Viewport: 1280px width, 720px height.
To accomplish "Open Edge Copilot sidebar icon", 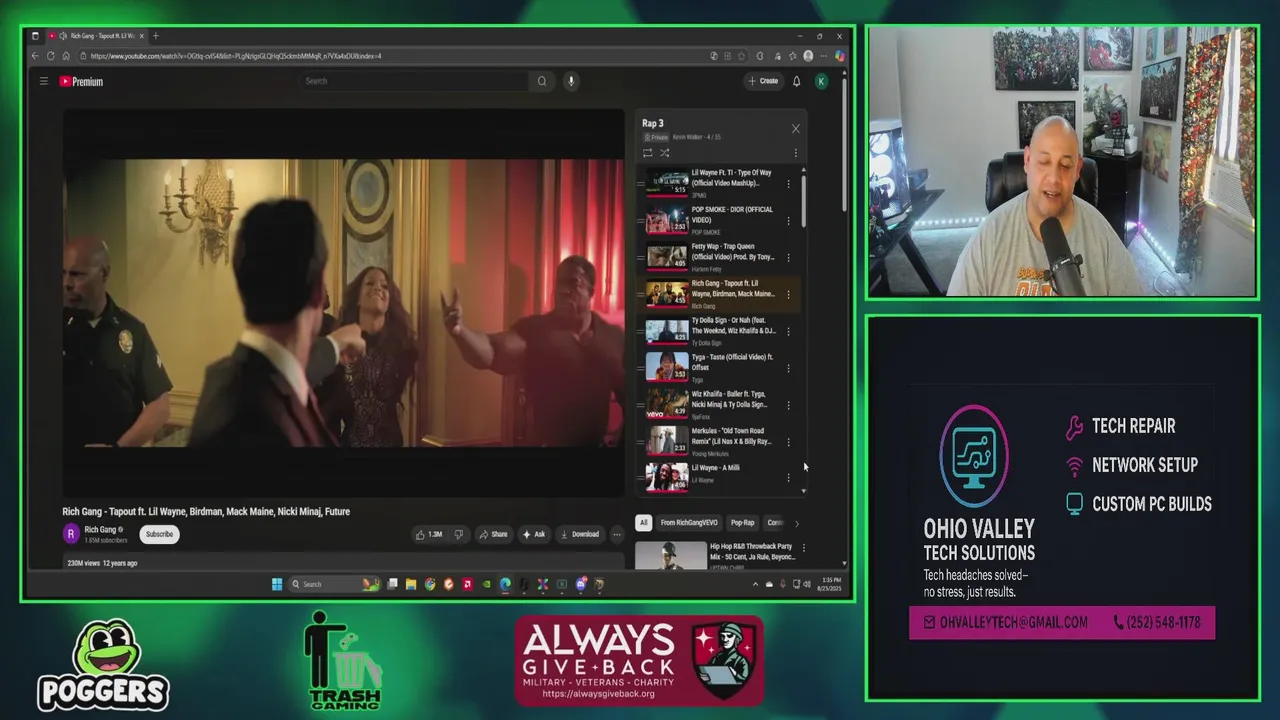I will 841,56.
